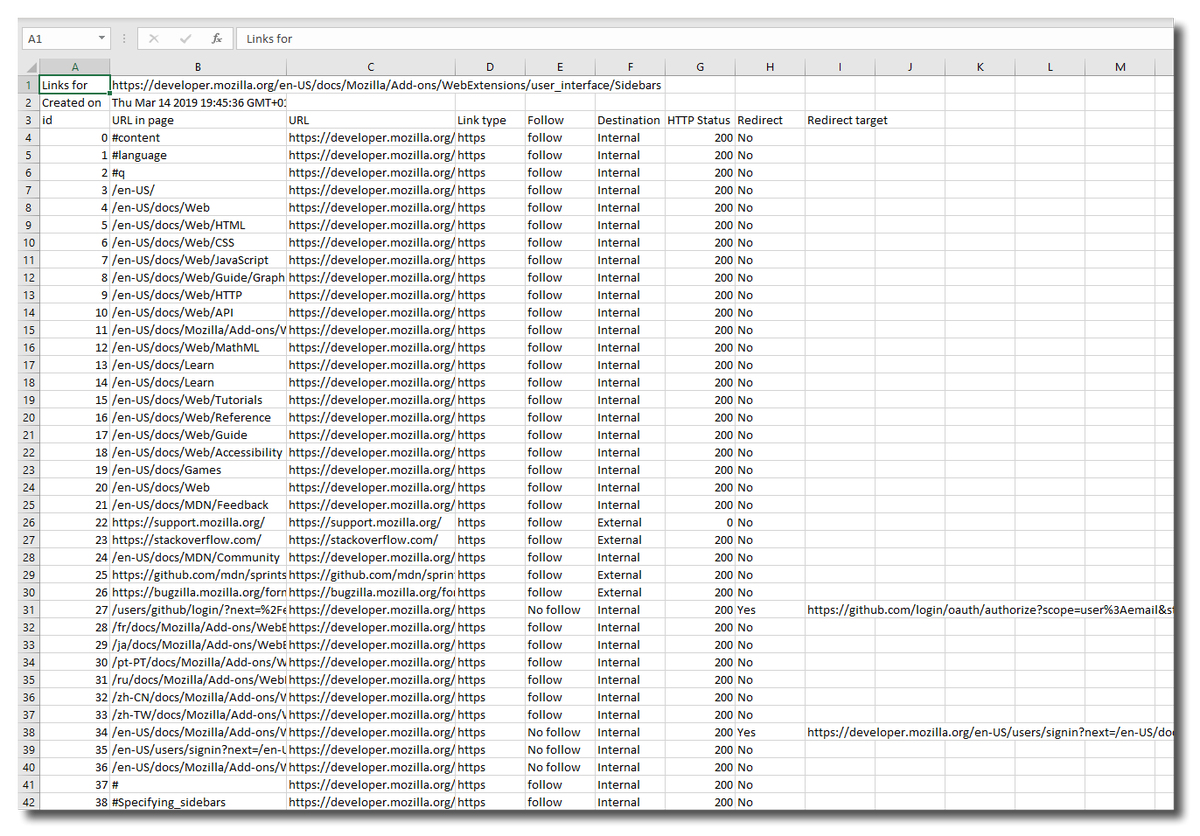This screenshot has height=836, width=1200.
Task: Select row 3 header
Action: [x=29, y=120]
